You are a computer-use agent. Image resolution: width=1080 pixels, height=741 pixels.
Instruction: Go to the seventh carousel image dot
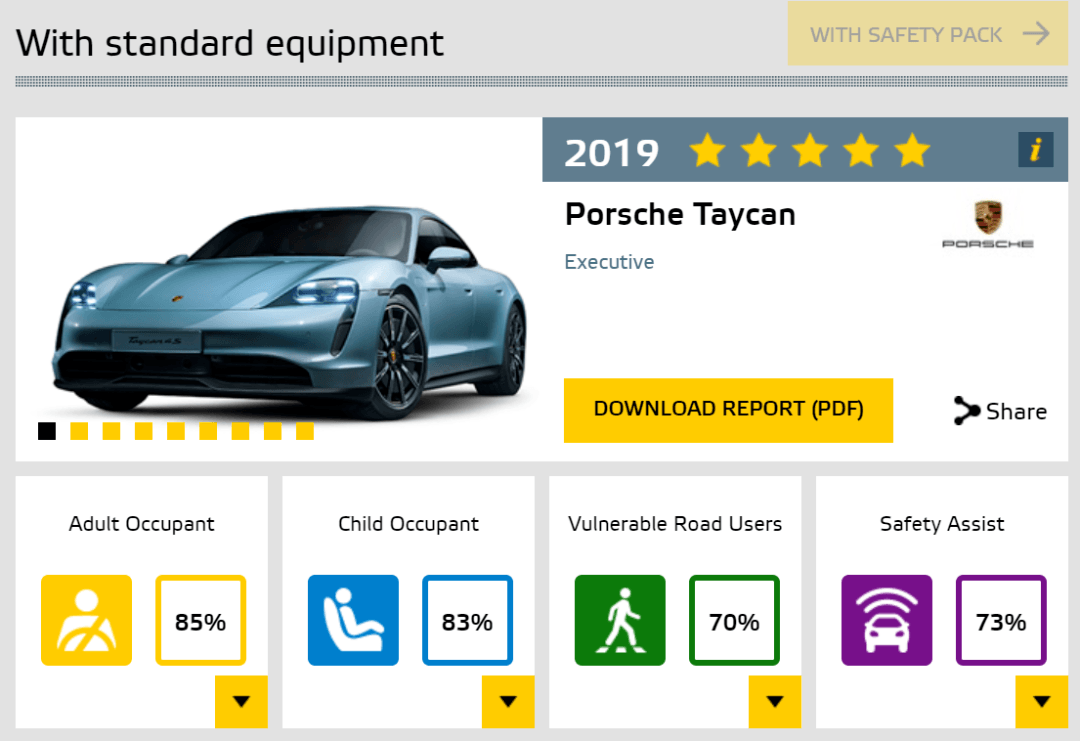(240, 431)
